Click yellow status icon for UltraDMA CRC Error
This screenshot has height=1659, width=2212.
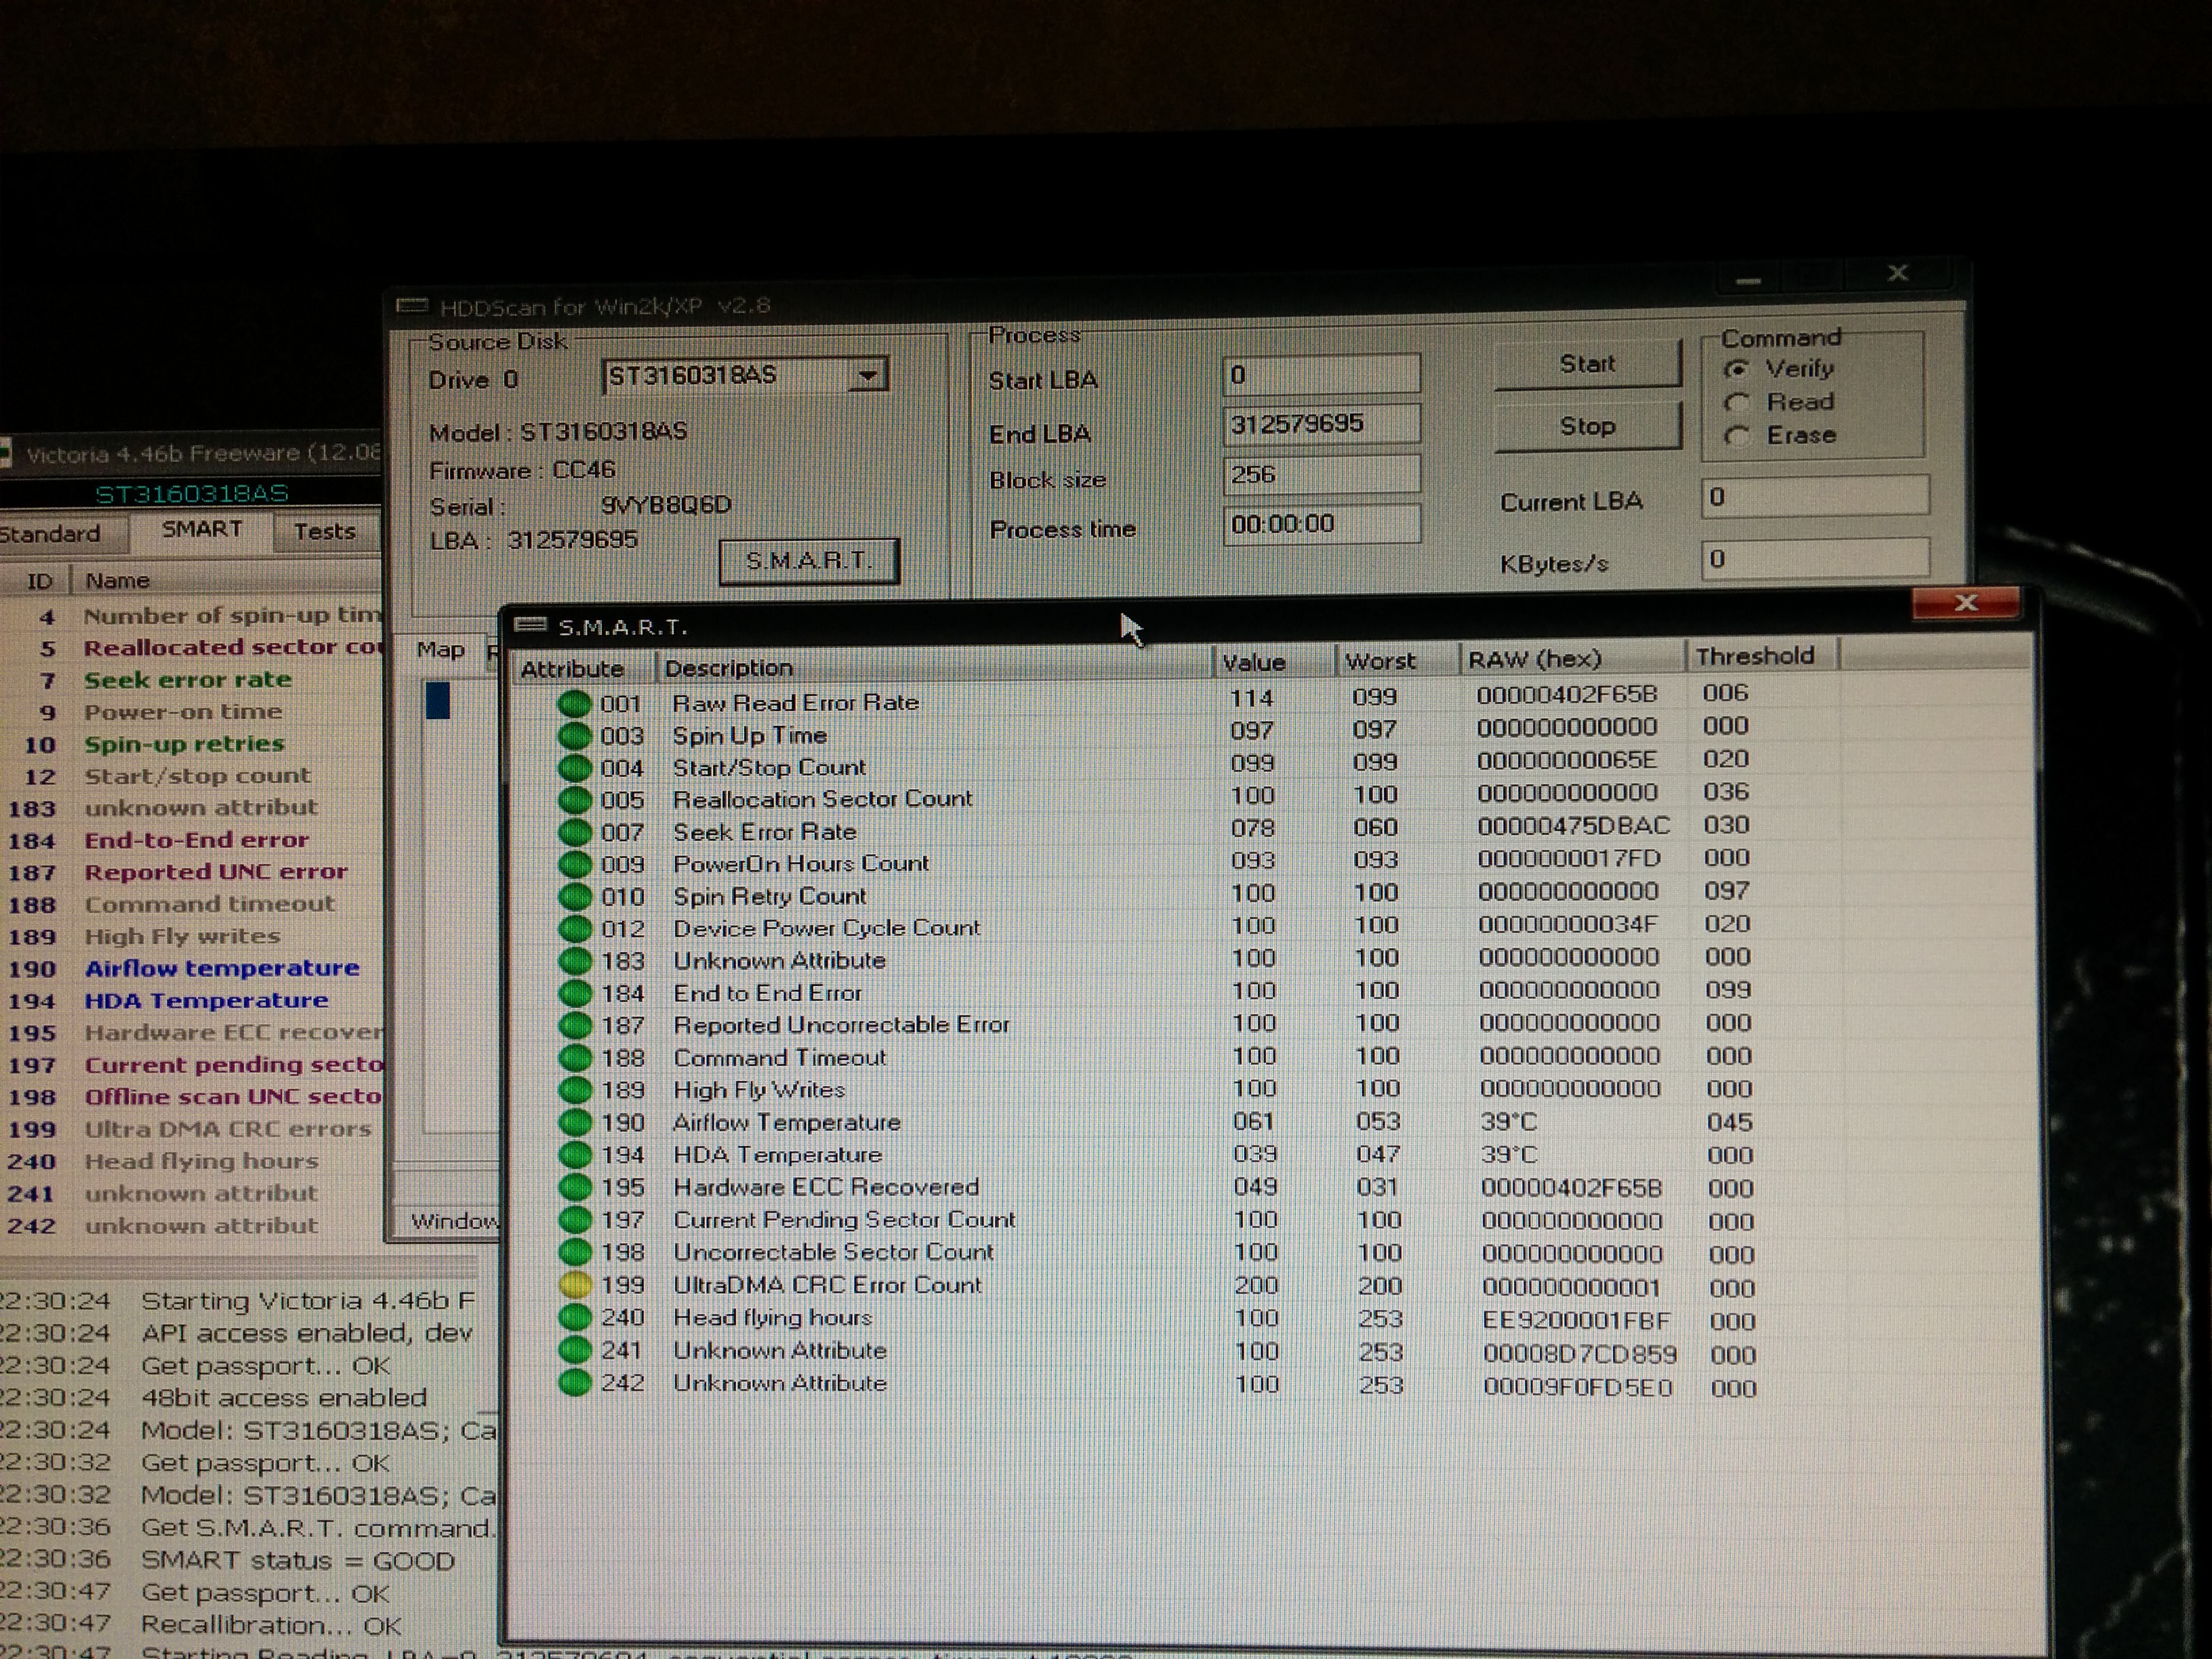click(x=575, y=1285)
